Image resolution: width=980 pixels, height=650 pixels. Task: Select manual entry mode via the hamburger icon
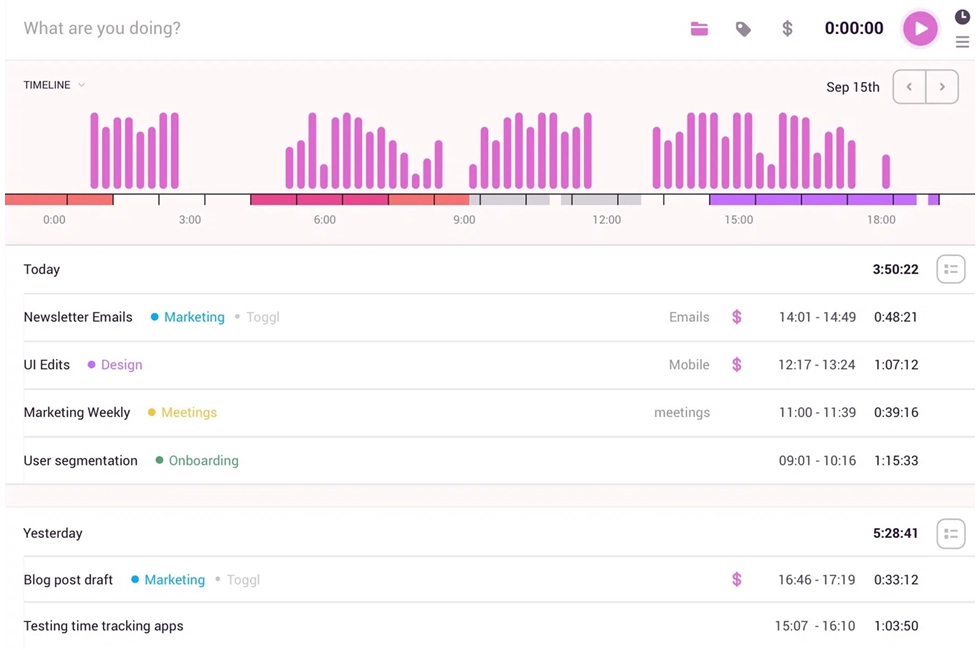960,42
